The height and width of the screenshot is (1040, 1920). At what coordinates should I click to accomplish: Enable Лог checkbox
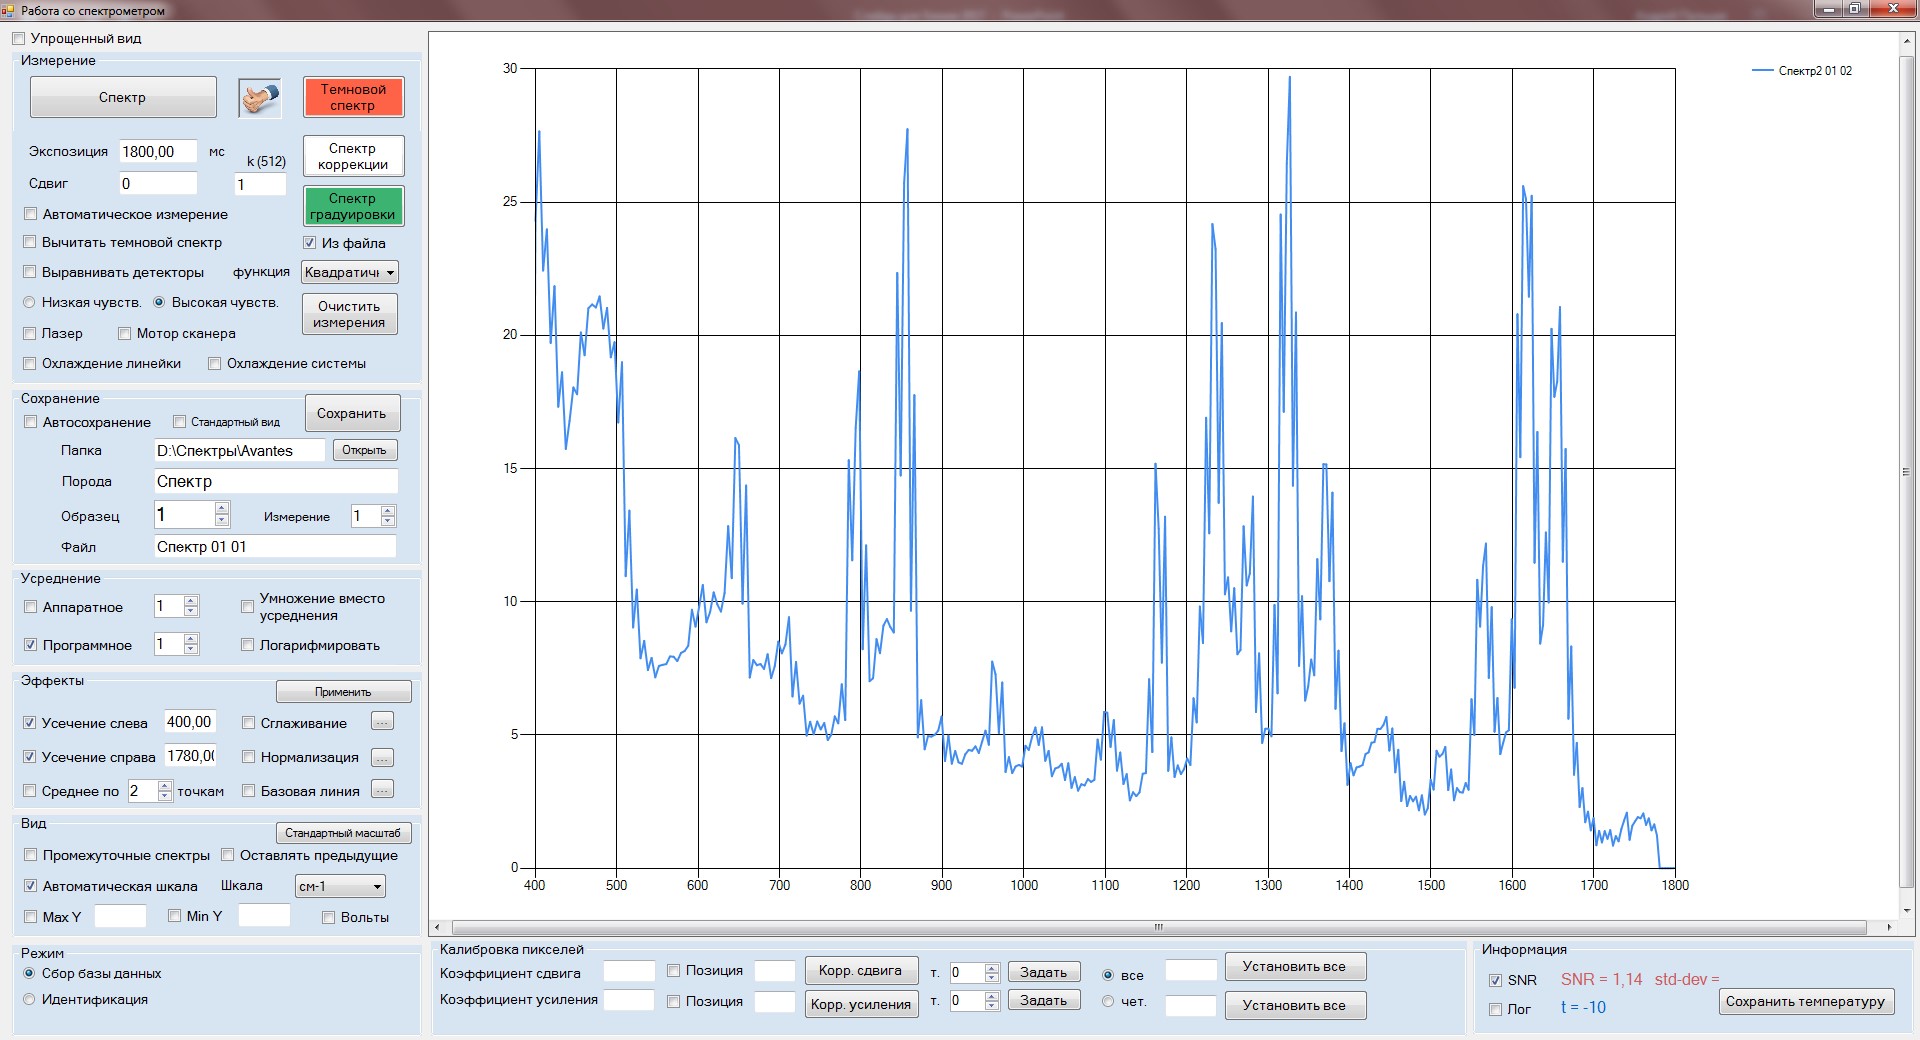[x=1496, y=1009]
